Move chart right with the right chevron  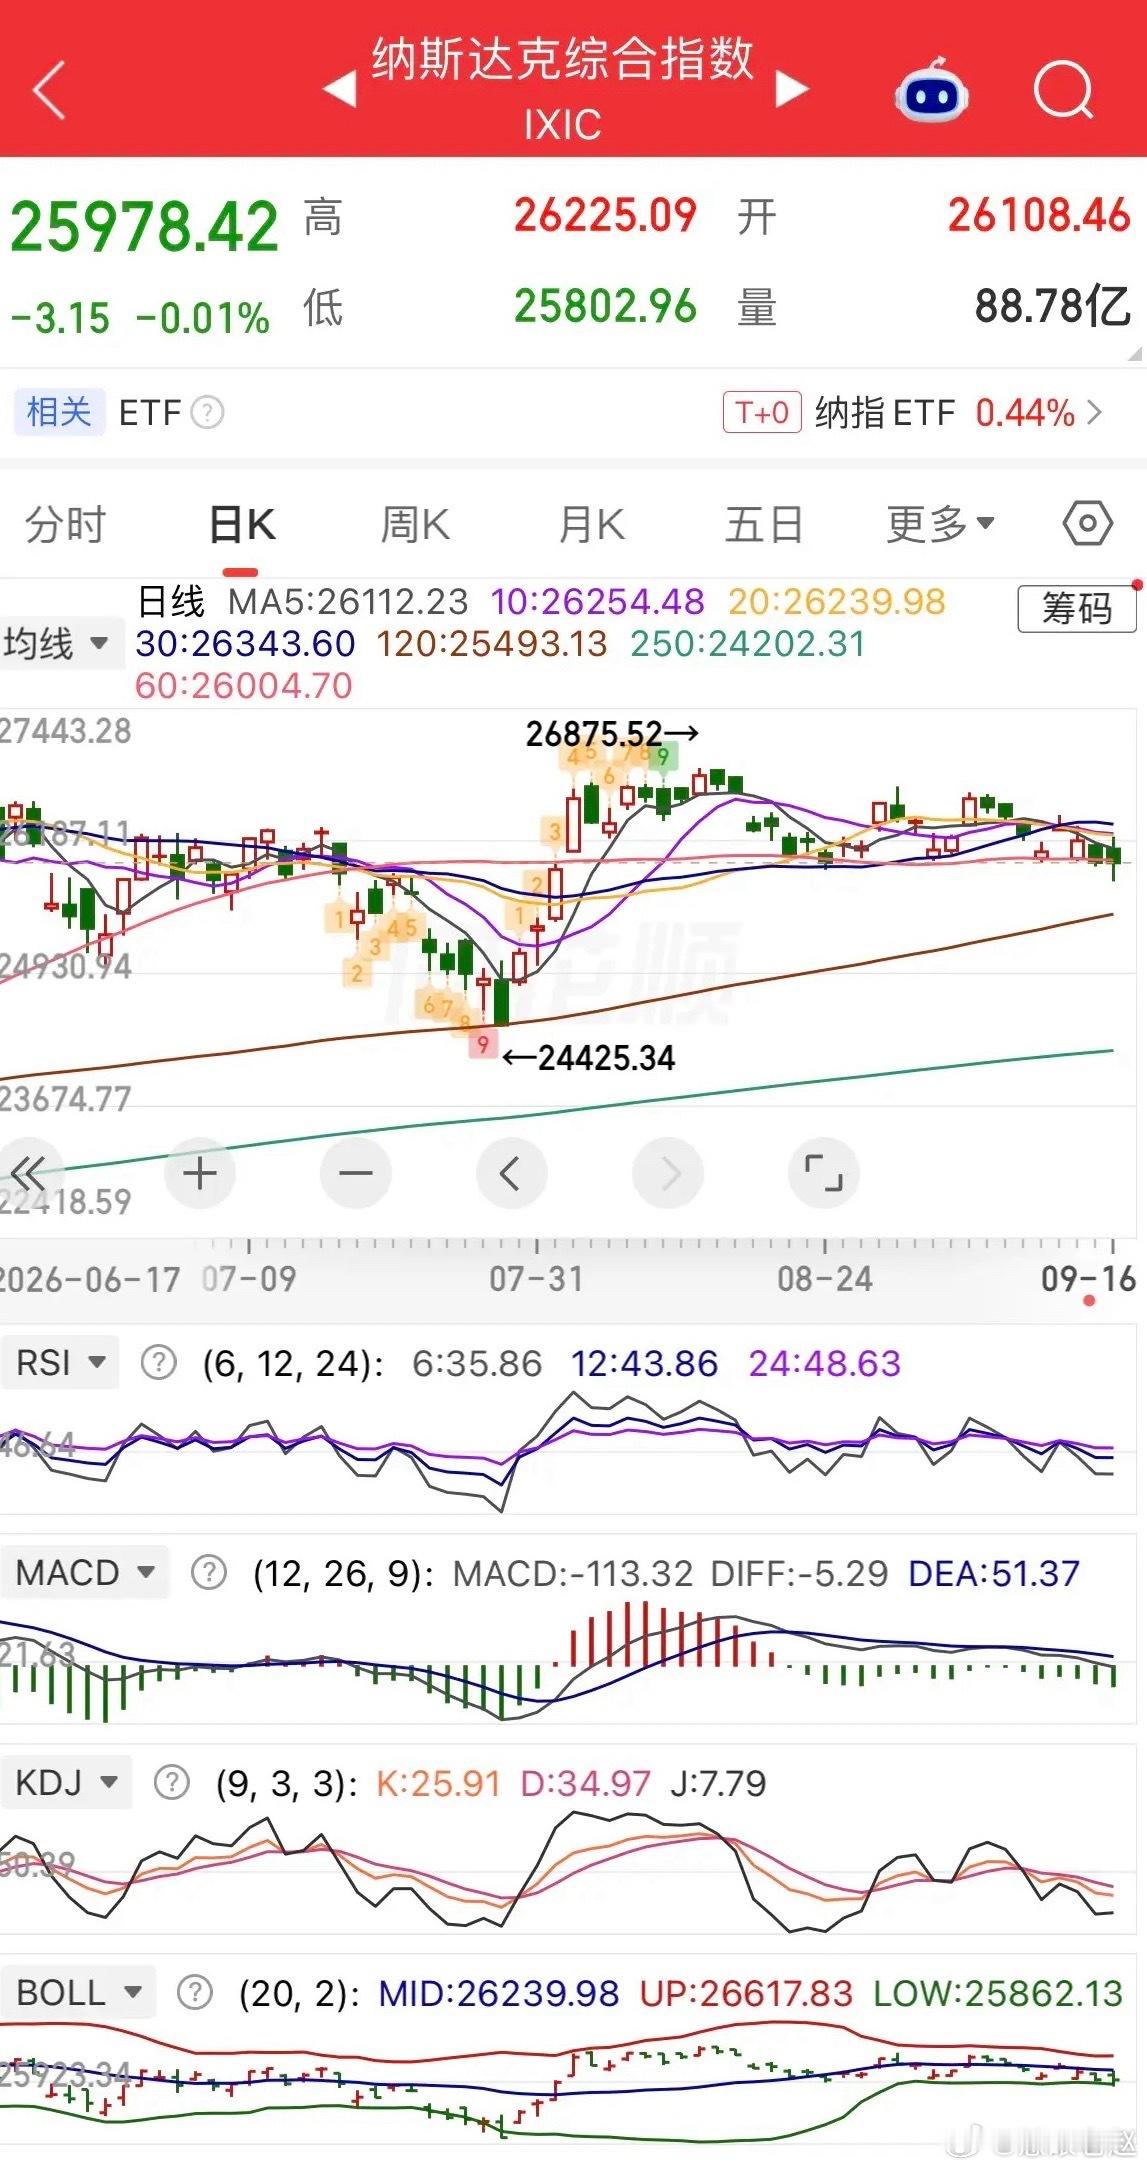(668, 1172)
